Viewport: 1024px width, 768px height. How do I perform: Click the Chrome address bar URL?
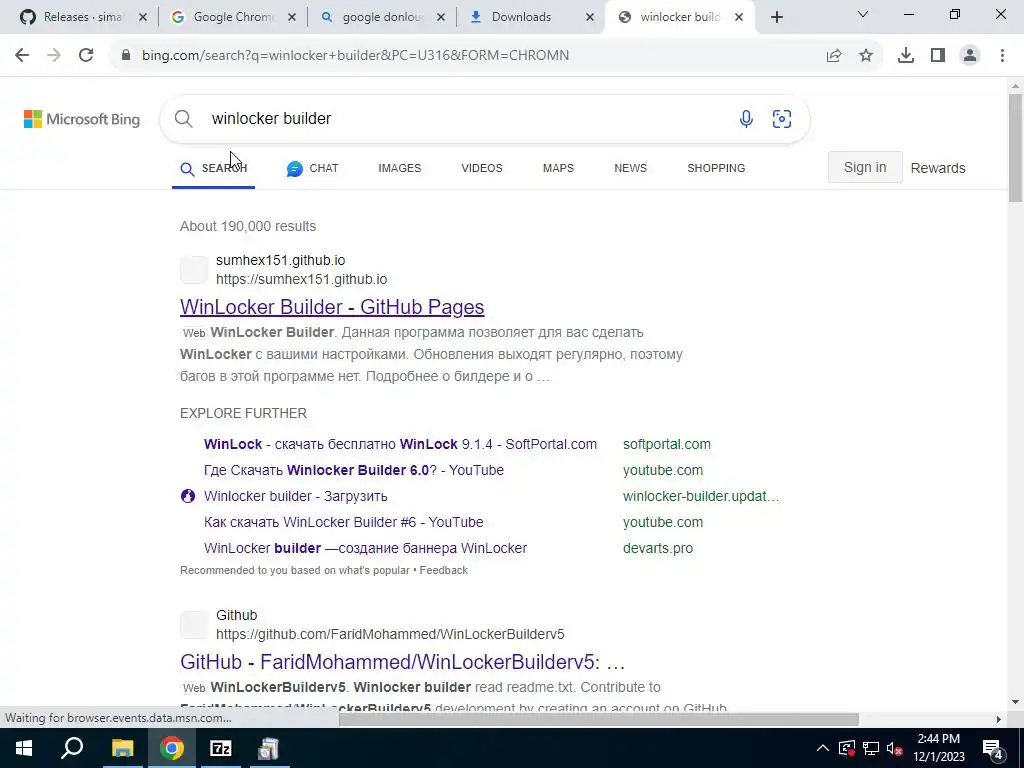(355, 56)
